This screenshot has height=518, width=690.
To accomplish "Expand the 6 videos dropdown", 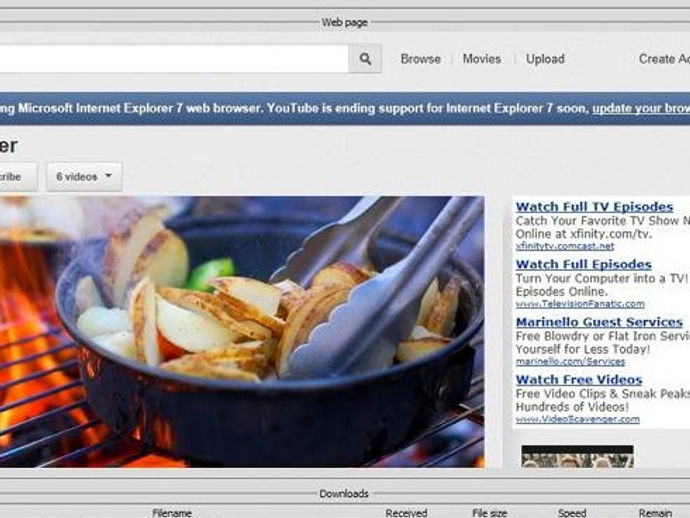I will click(x=84, y=176).
